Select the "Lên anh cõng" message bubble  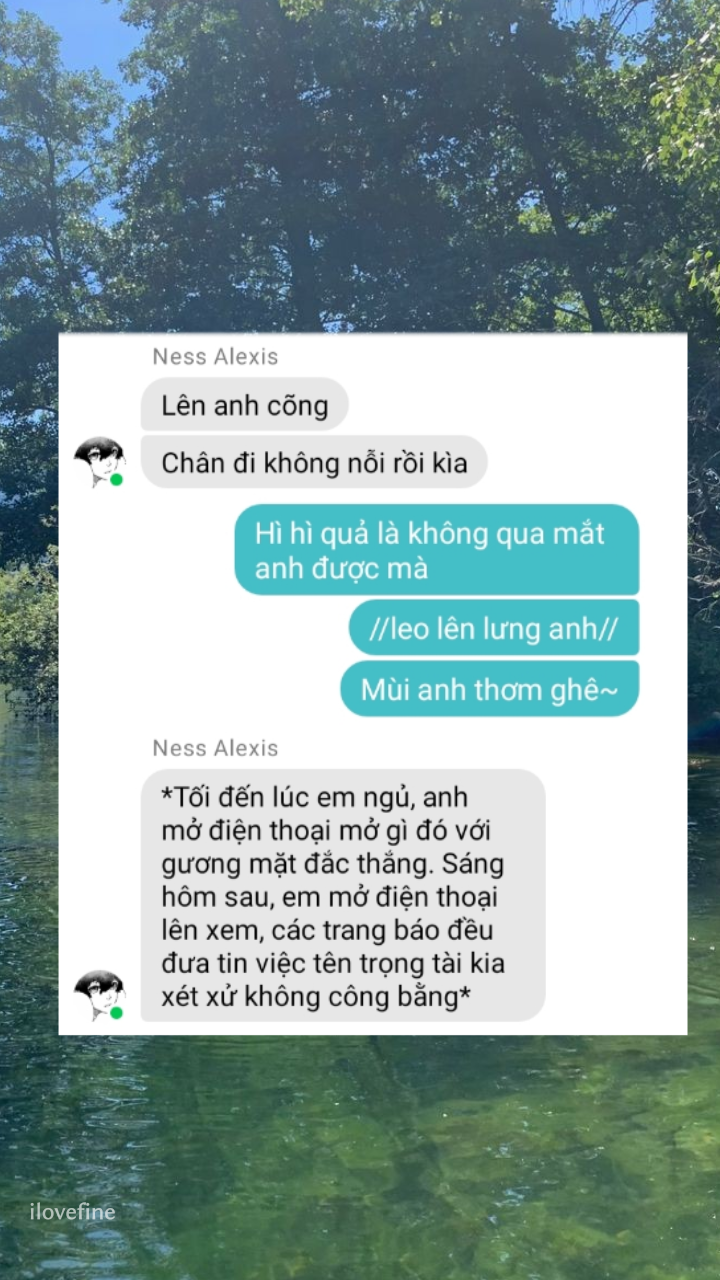tap(244, 405)
